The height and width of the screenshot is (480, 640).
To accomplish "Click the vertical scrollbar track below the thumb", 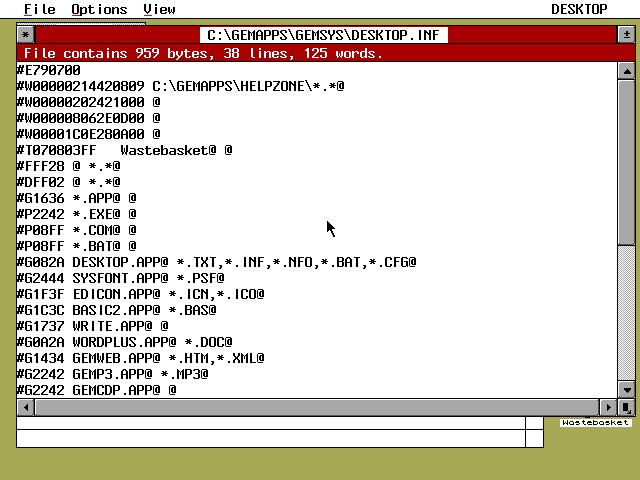I will tap(627, 313).
